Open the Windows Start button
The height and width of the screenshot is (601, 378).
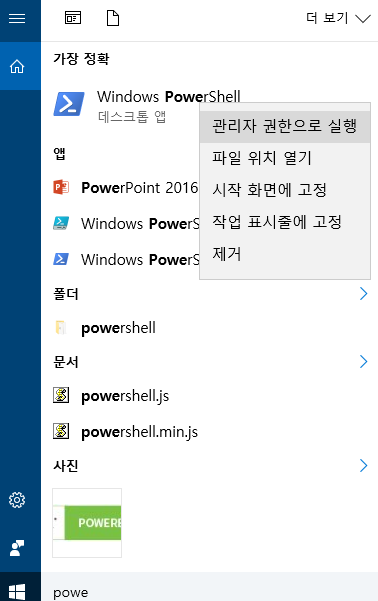[x=17, y=592]
